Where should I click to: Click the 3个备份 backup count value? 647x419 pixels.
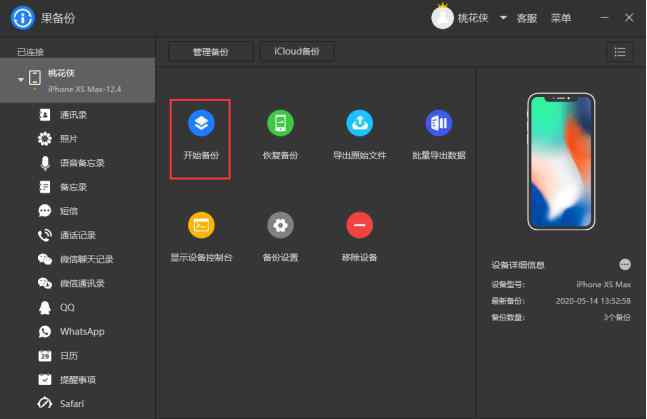[617, 317]
